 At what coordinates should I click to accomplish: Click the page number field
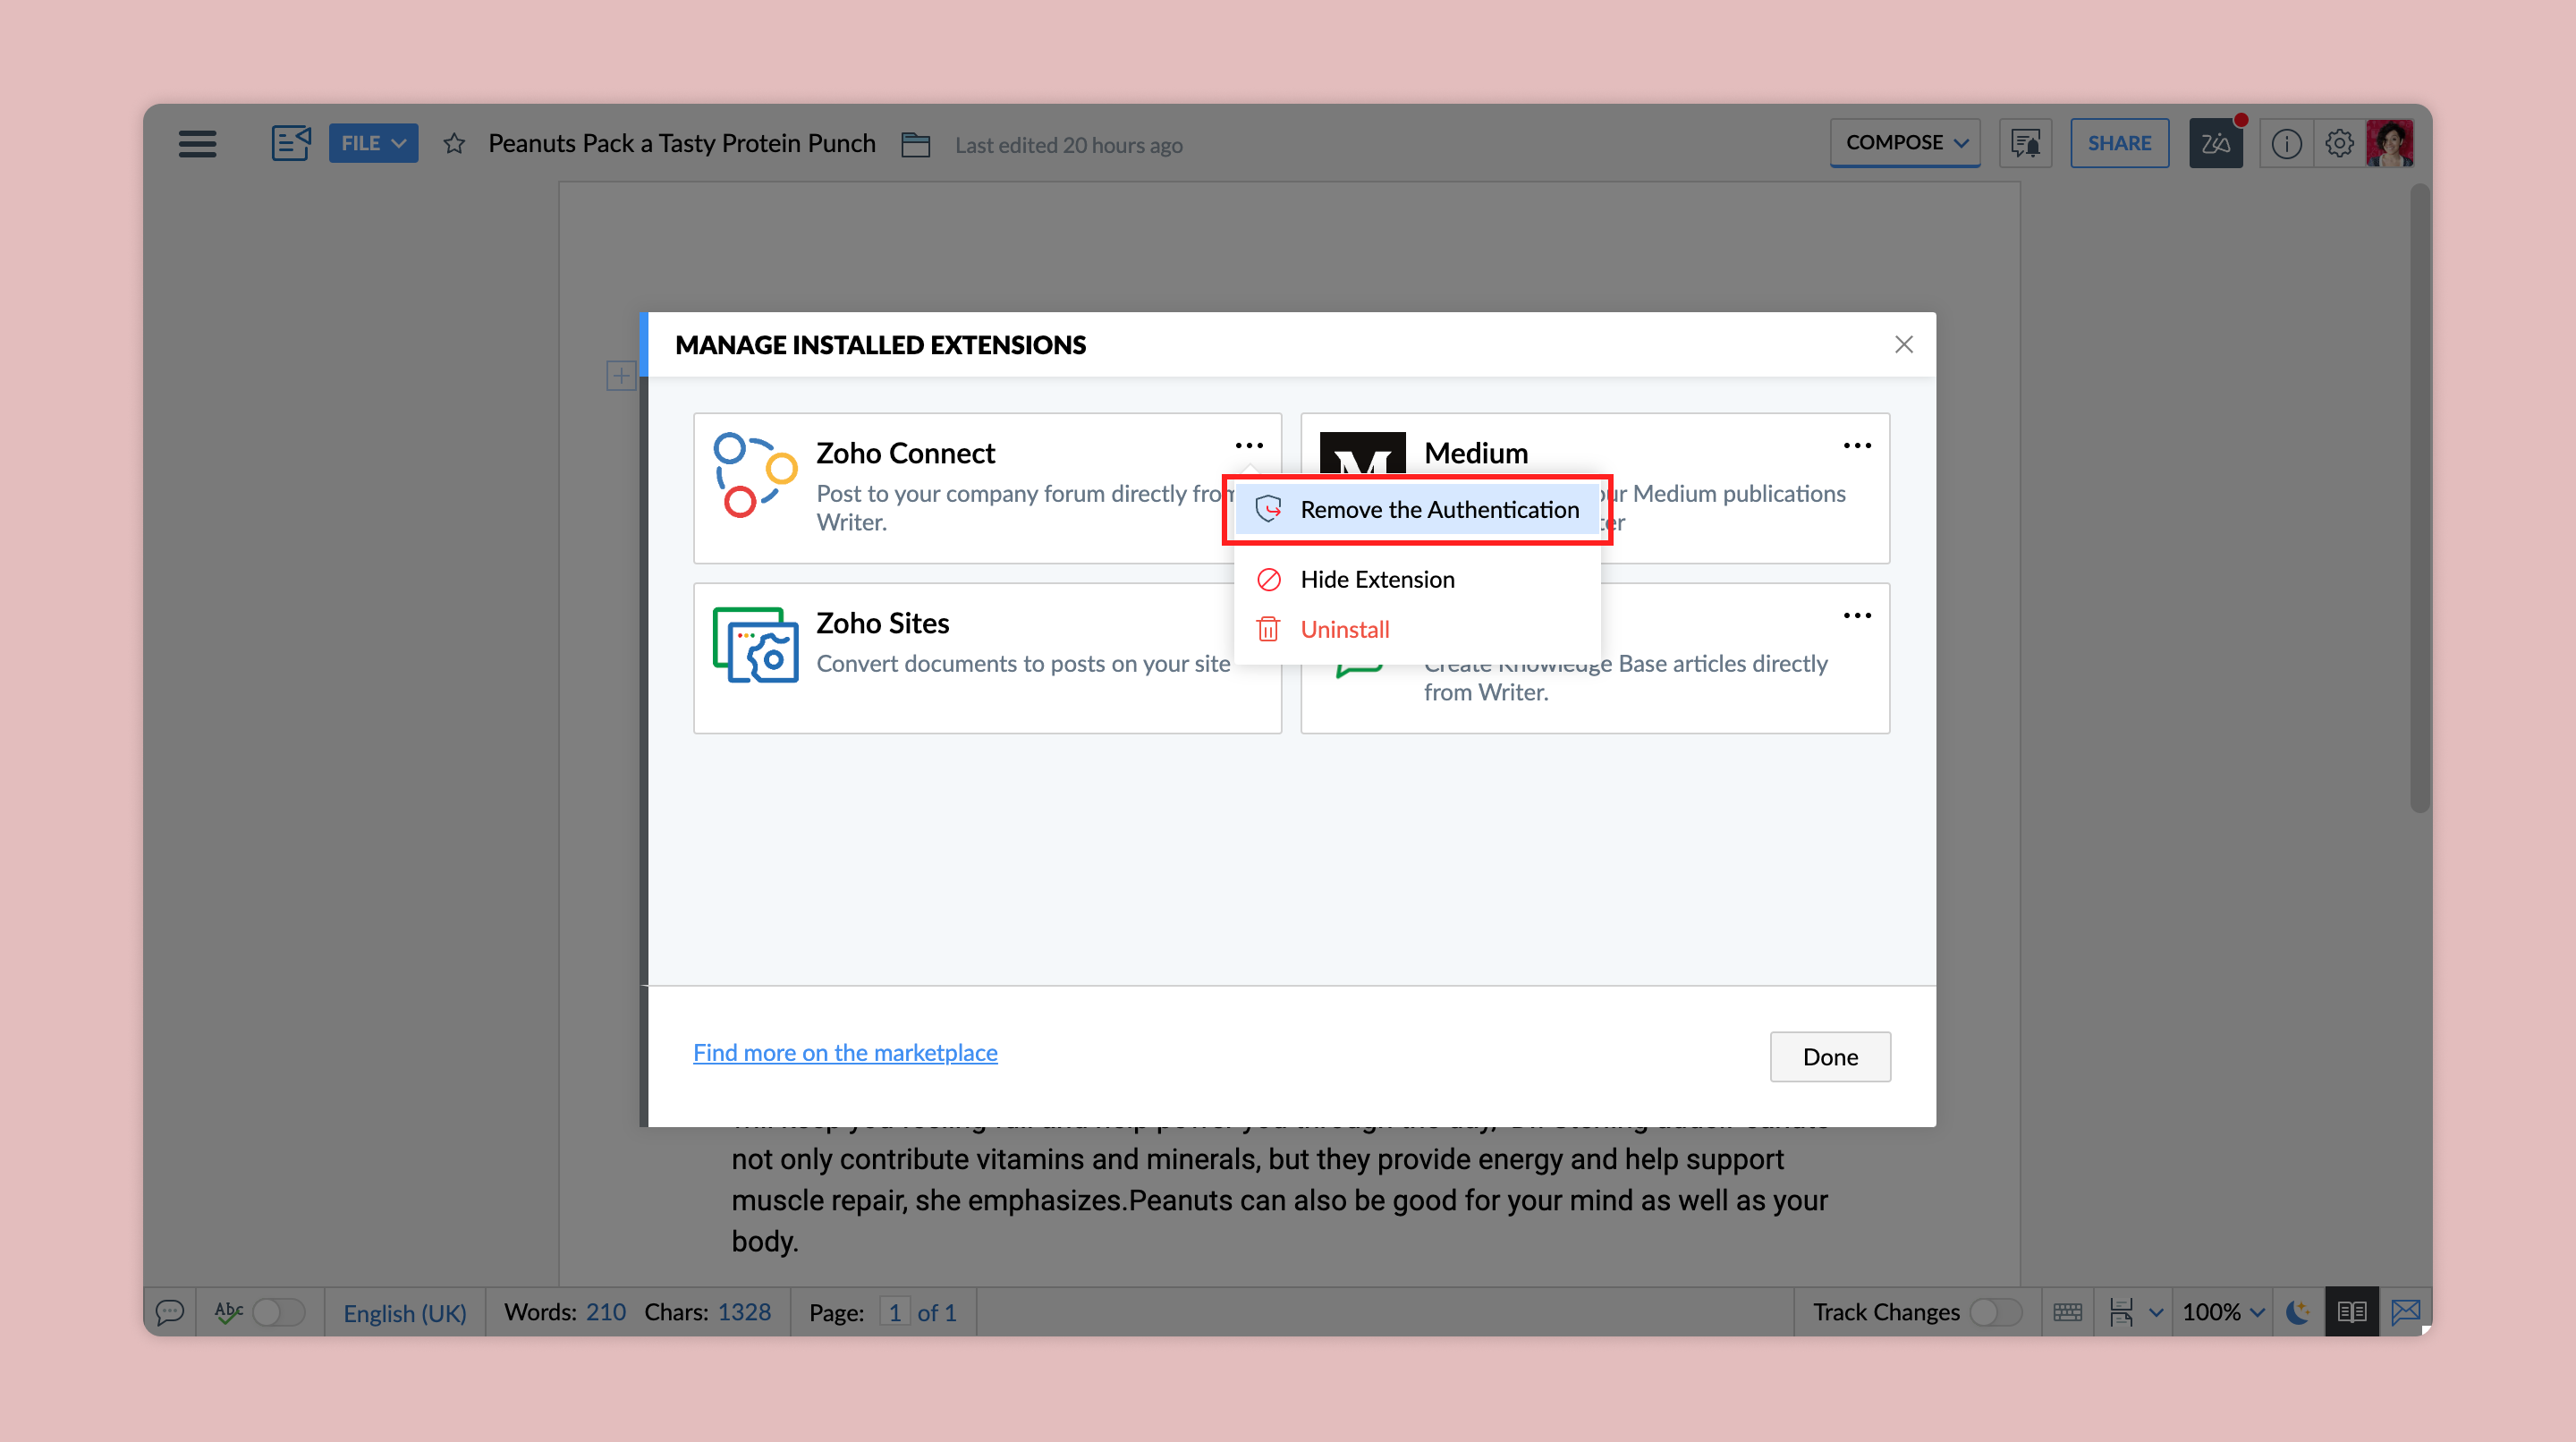(x=895, y=1312)
